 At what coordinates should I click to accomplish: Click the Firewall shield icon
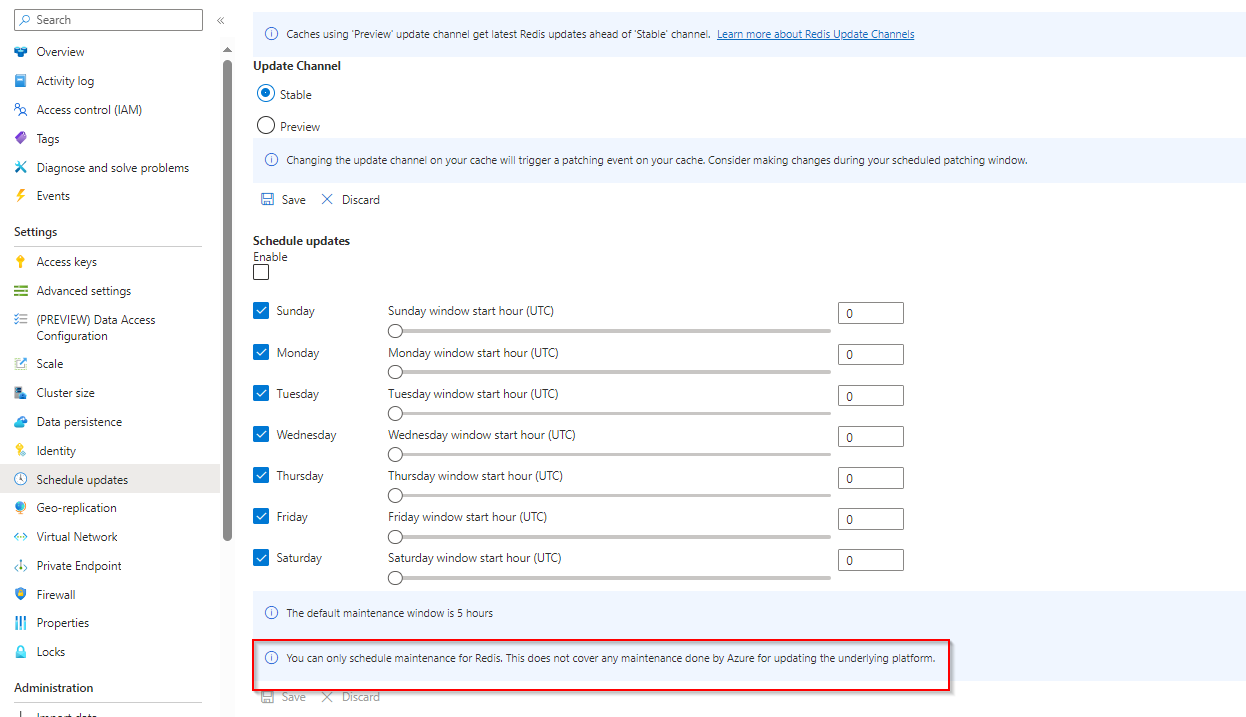(x=20, y=595)
